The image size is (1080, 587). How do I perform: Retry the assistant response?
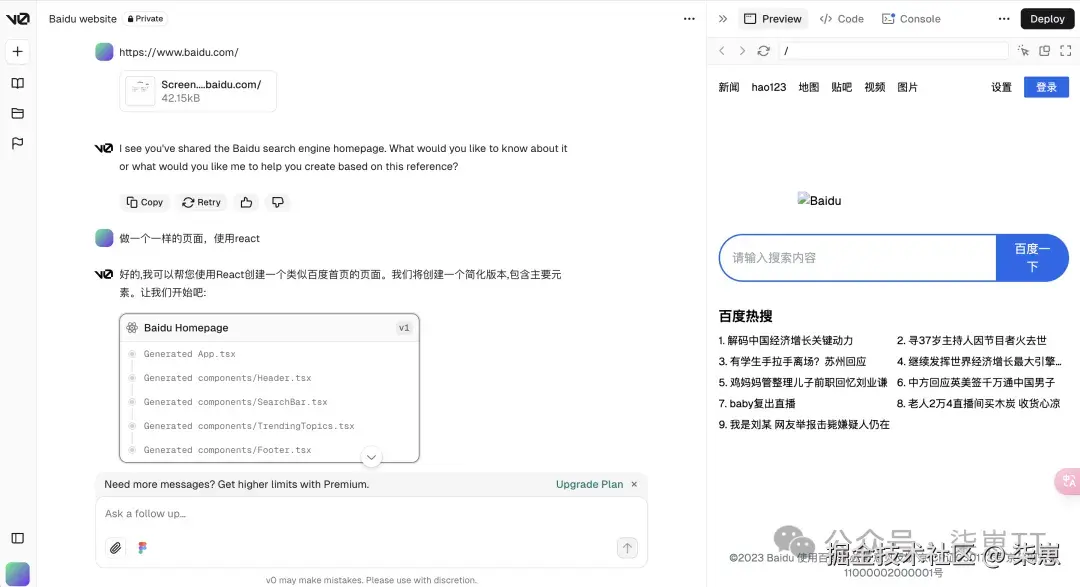click(201, 202)
